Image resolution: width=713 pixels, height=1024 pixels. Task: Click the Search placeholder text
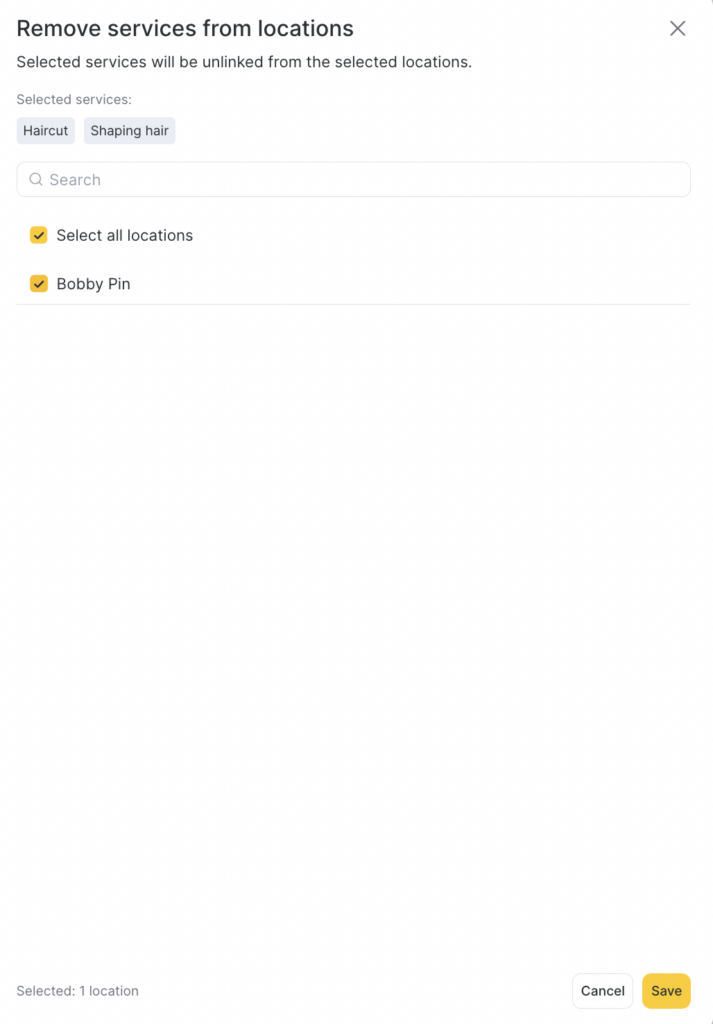[75, 180]
